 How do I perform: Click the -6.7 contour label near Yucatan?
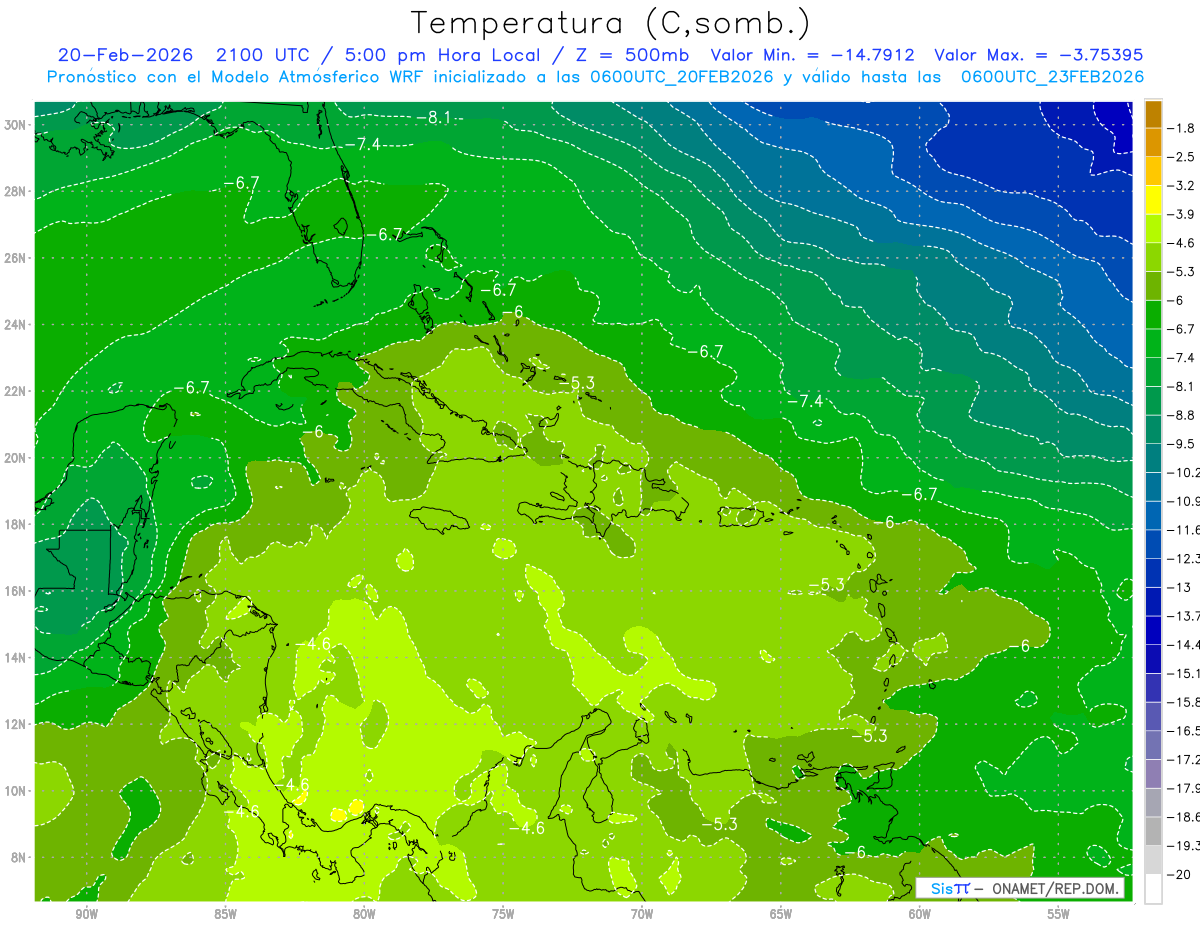tap(191, 388)
